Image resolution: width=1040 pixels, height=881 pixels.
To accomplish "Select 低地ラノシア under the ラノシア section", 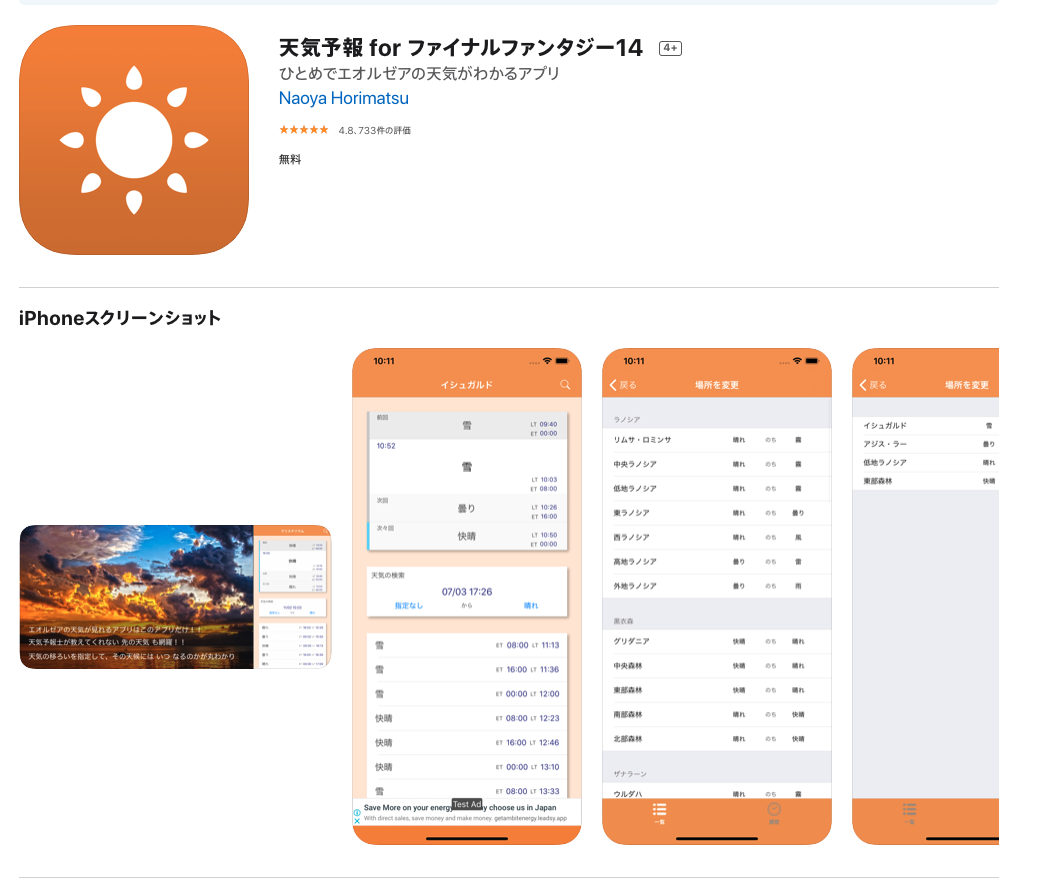I will pos(716,488).
